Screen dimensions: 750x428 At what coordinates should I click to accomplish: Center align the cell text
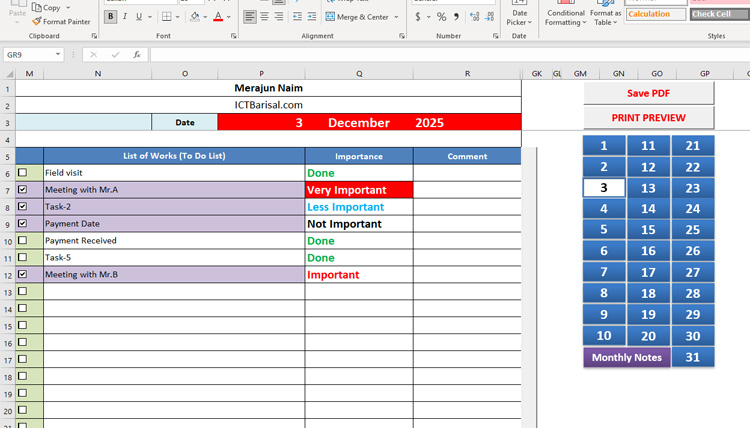(x=265, y=17)
